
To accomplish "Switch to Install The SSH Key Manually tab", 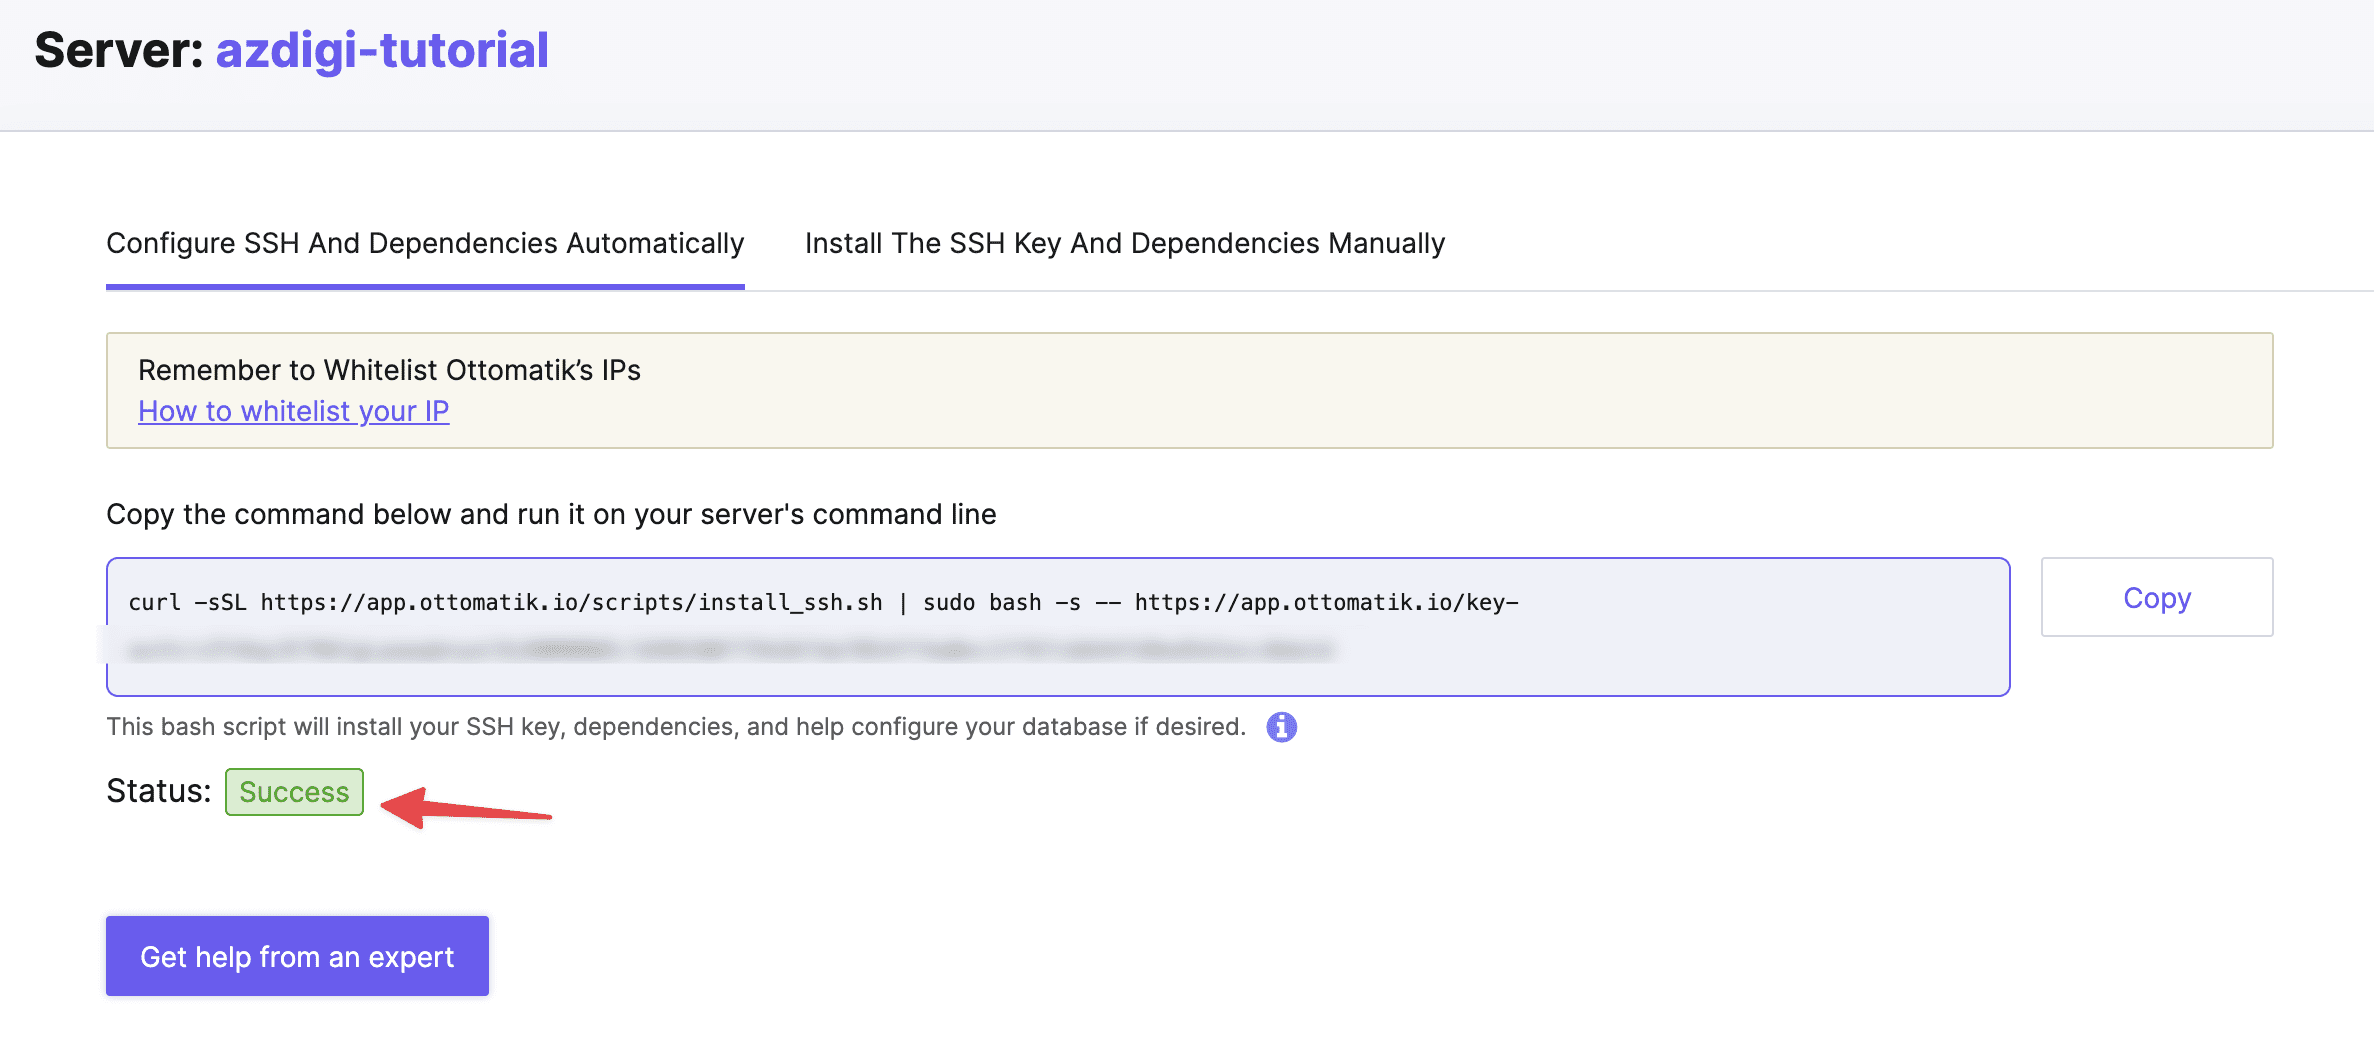I will (1124, 244).
